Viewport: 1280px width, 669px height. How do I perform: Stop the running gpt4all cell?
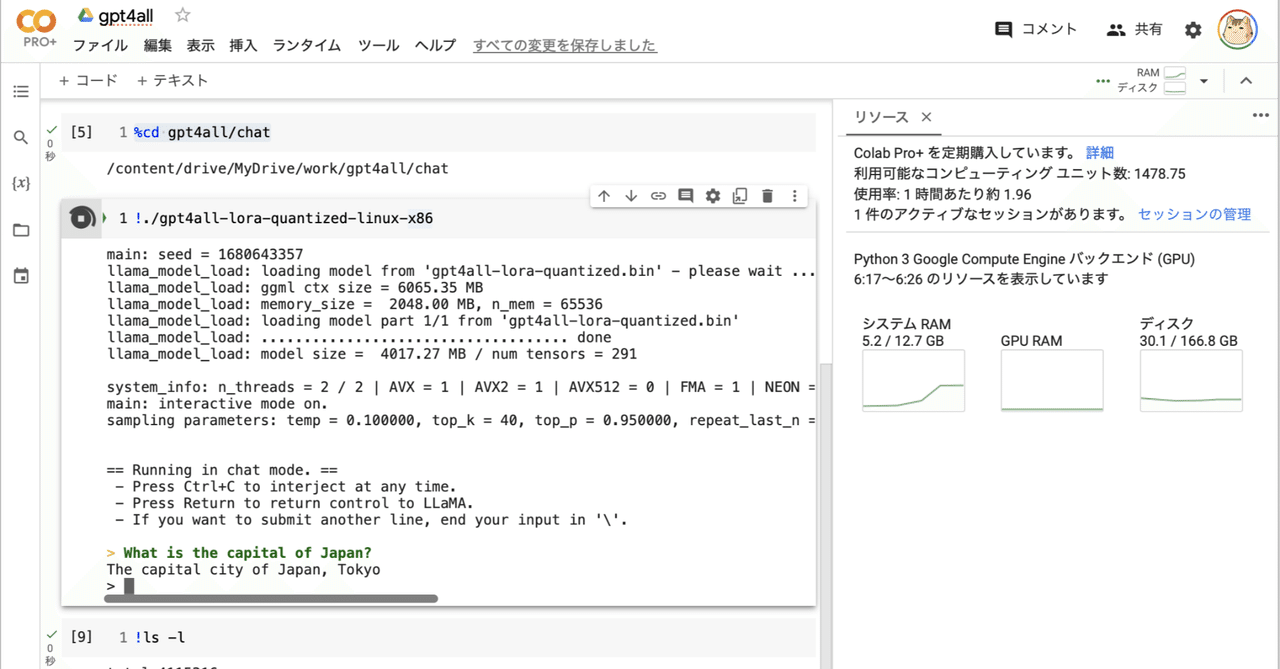tap(82, 218)
